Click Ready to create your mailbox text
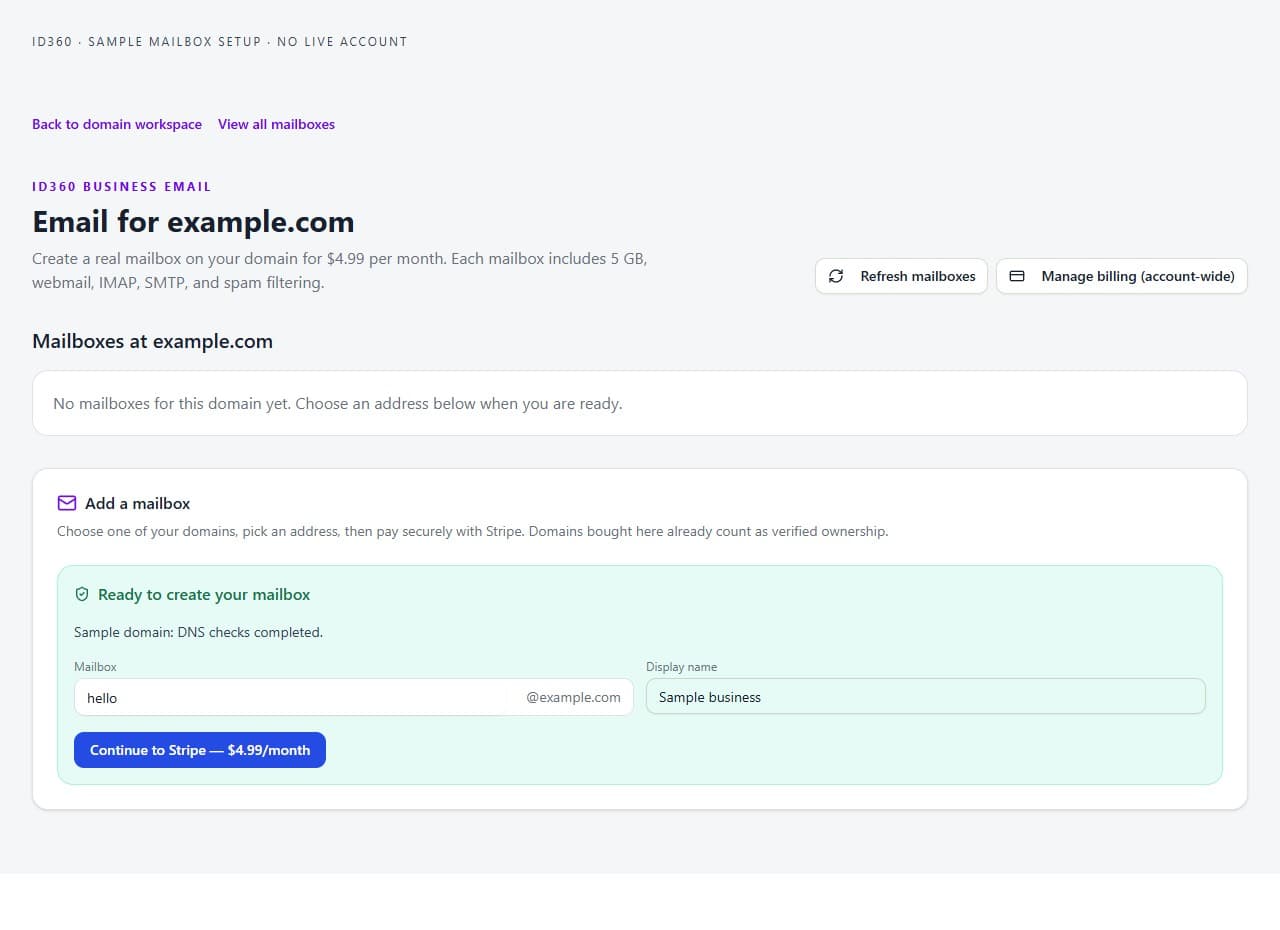Image resolution: width=1280 pixels, height=930 pixels. click(204, 594)
